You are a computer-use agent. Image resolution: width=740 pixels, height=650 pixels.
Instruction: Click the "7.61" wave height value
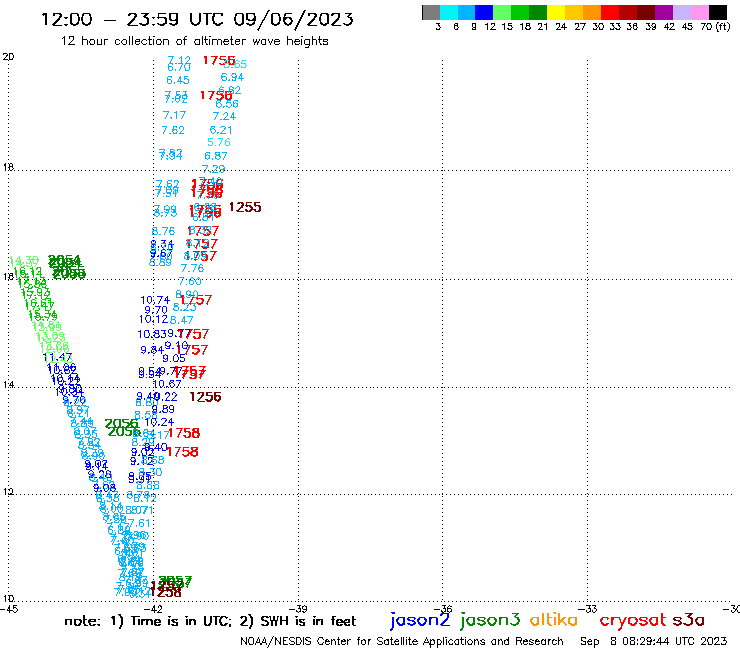pyautogui.click(x=139, y=523)
